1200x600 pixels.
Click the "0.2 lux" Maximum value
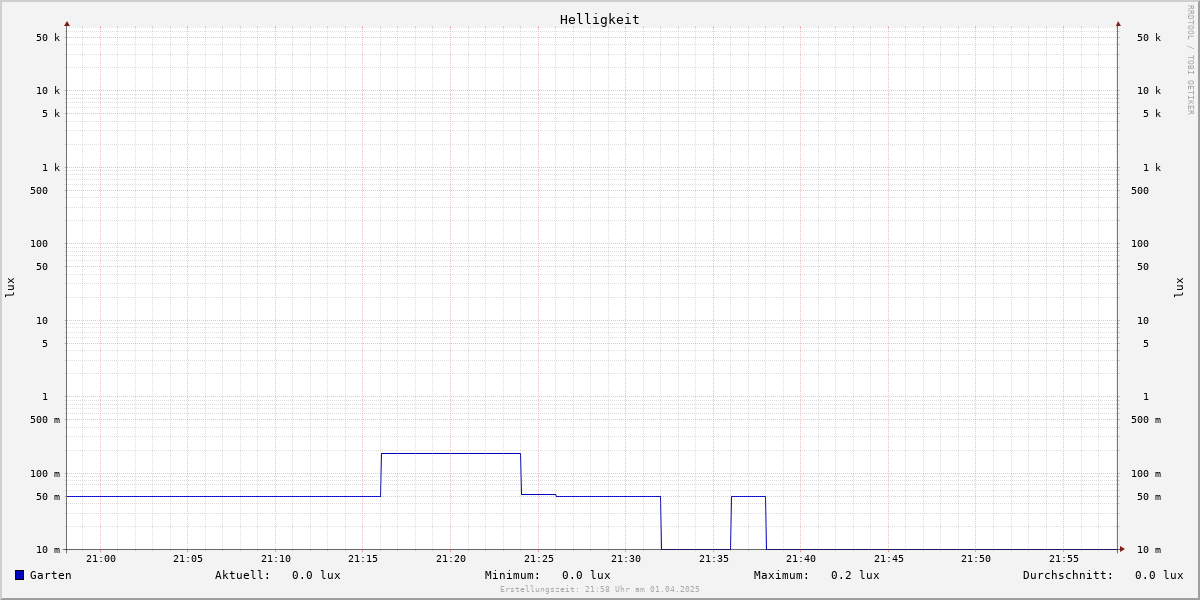(x=855, y=575)
